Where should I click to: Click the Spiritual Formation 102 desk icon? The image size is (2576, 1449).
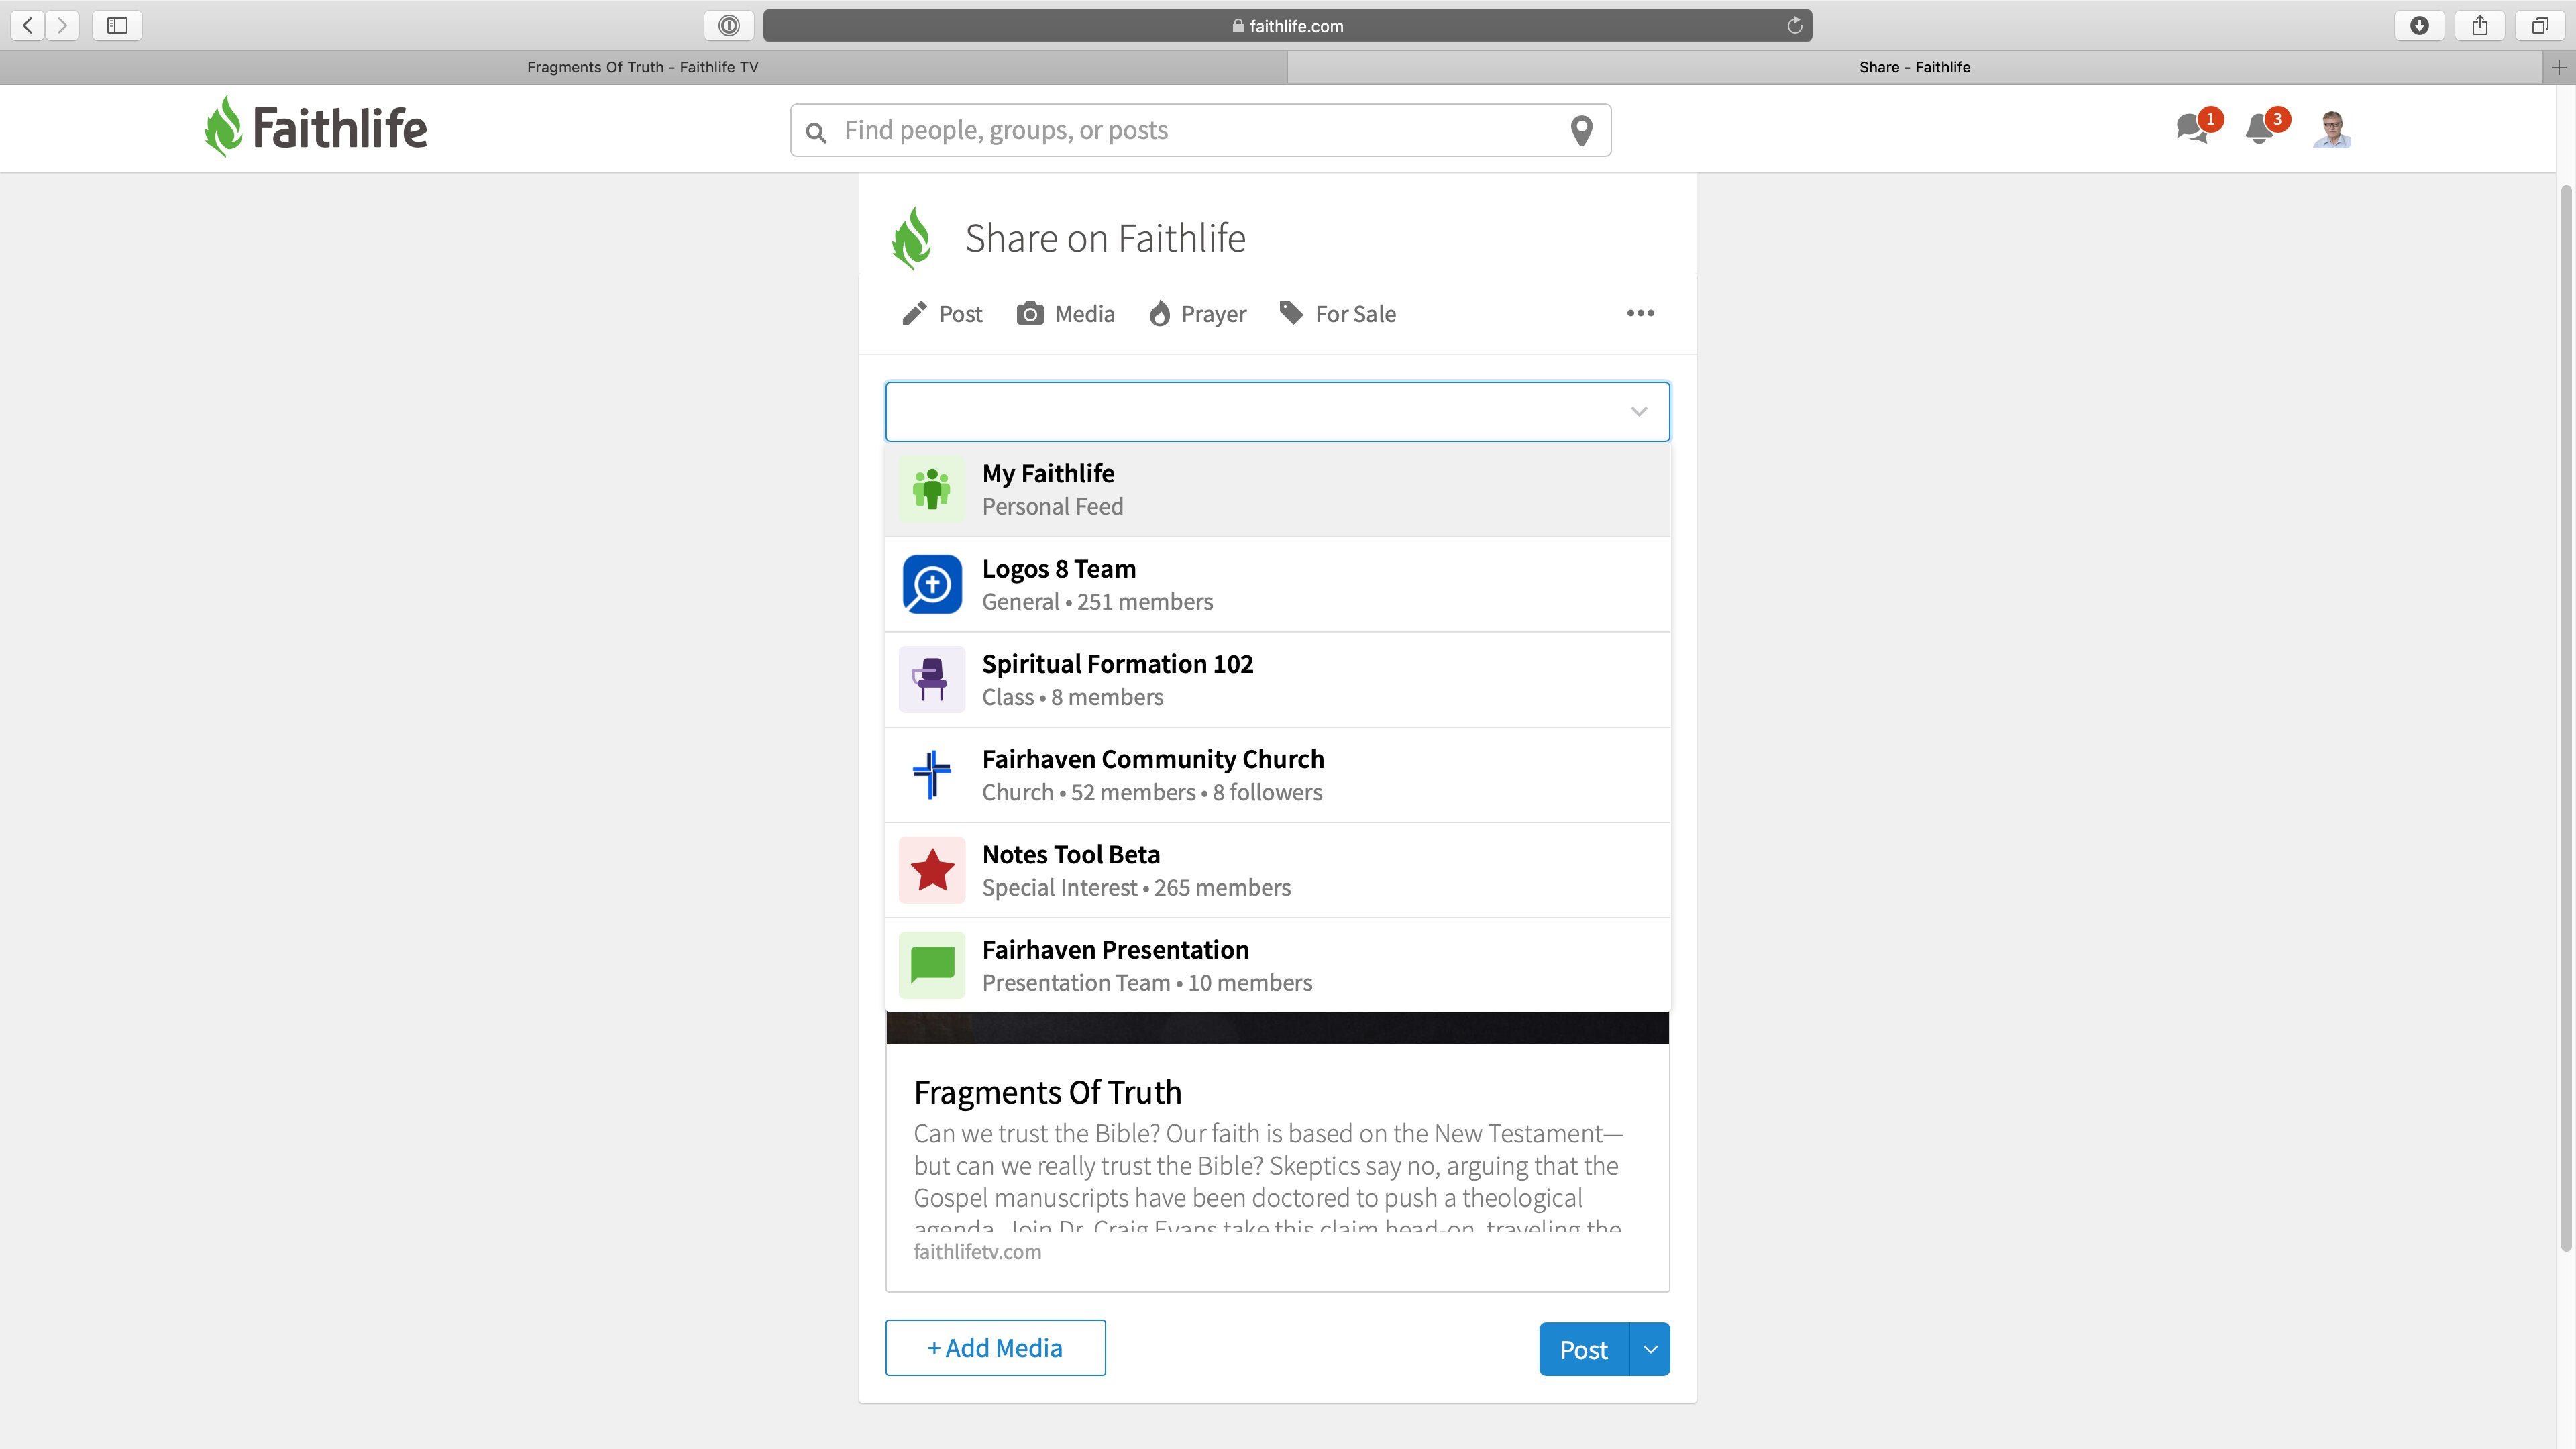[x=931, y=679]
